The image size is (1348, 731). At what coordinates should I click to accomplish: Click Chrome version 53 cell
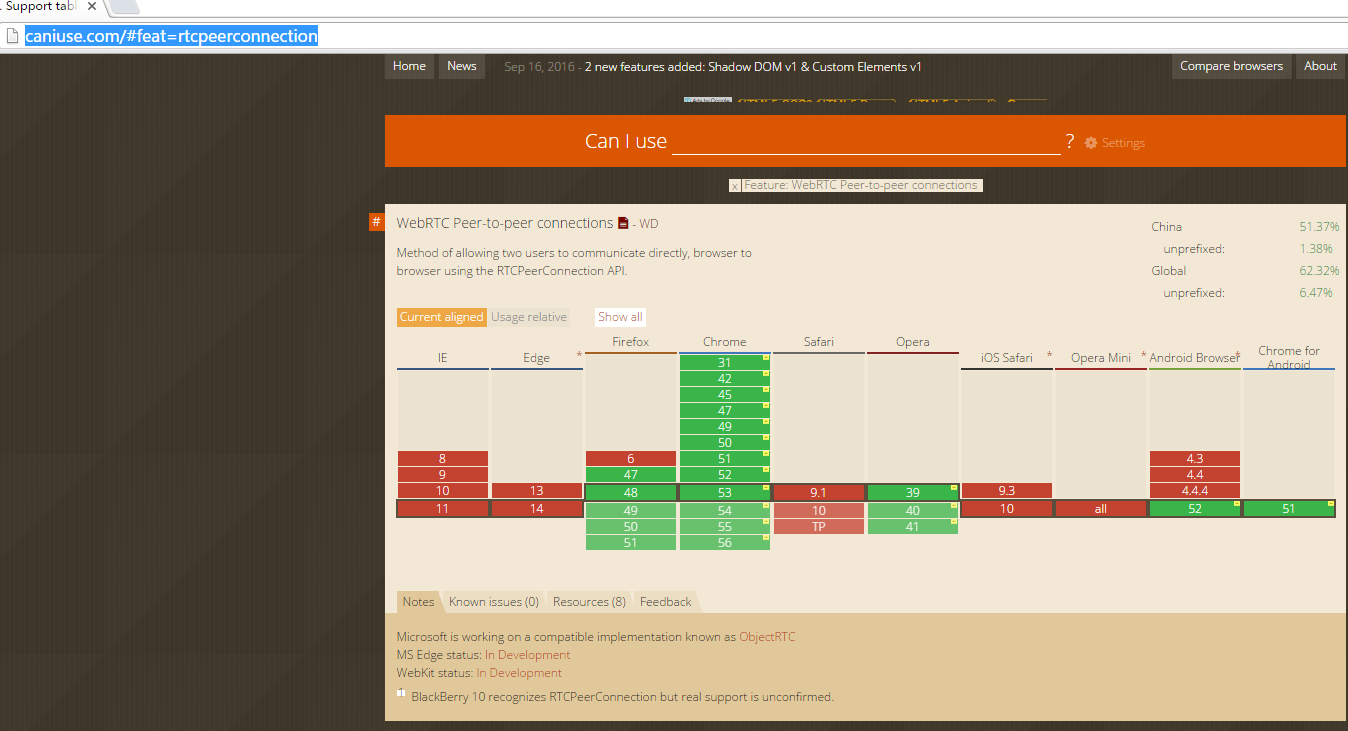pyautogui.click(x=724, y=492)
